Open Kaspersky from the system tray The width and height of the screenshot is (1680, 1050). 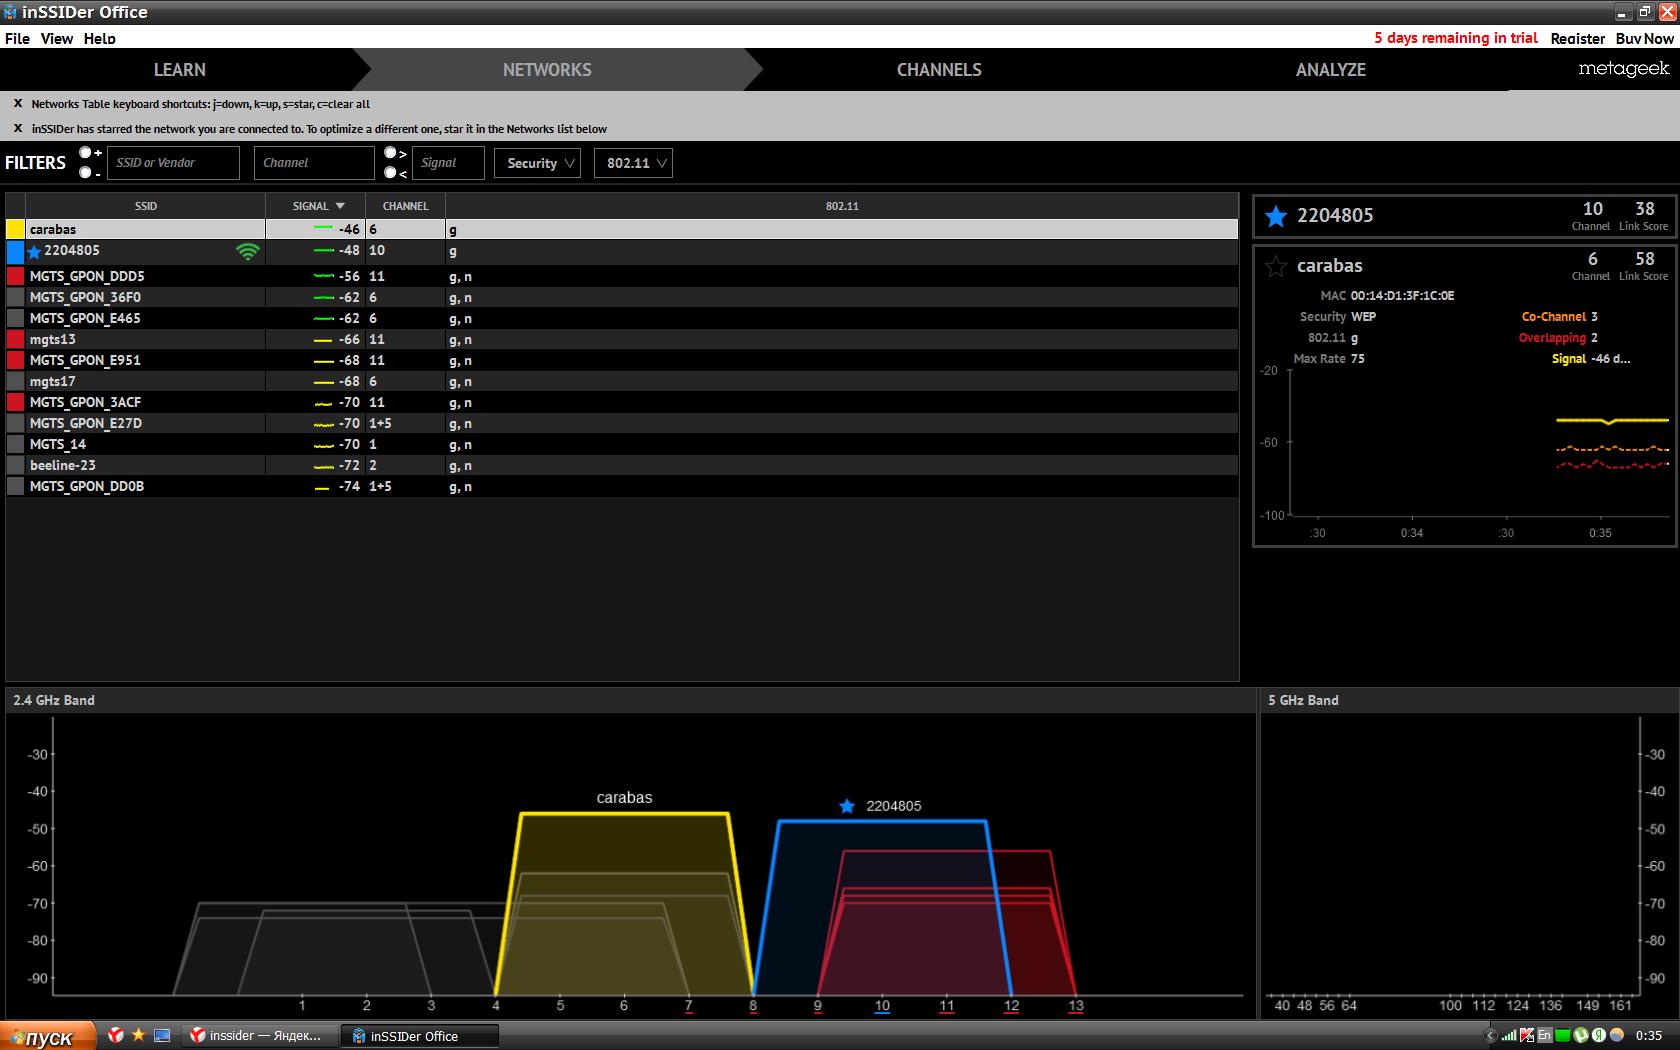click(x=1526, y=1035)
